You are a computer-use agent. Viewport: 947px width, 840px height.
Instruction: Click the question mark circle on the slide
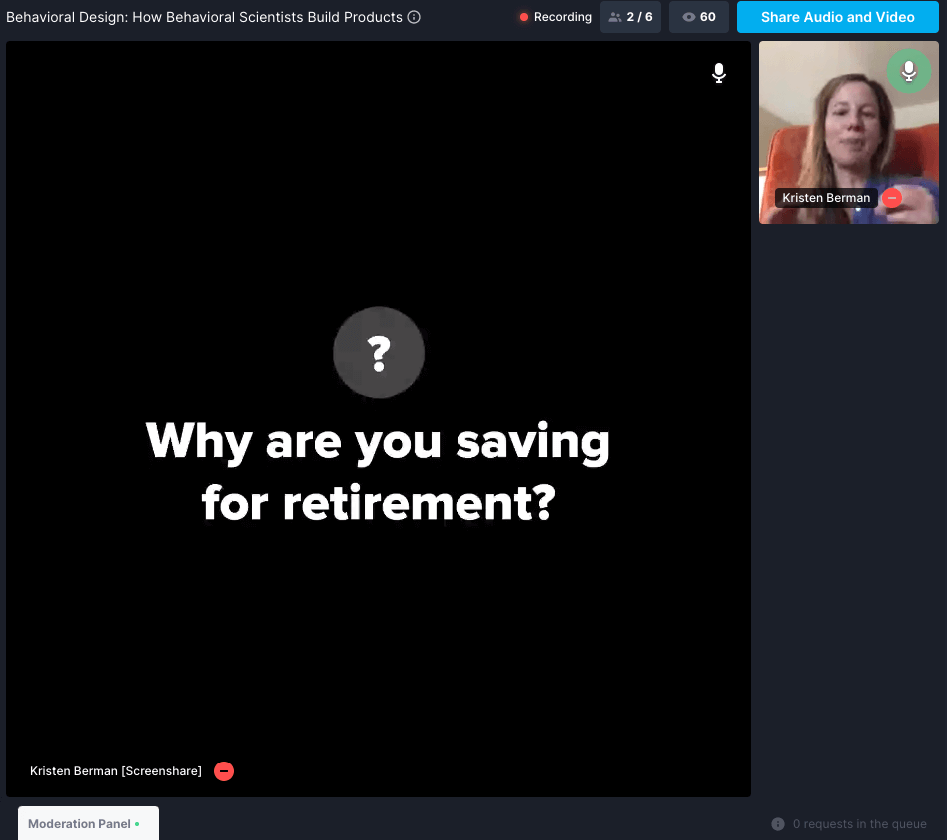coord(379,353)
